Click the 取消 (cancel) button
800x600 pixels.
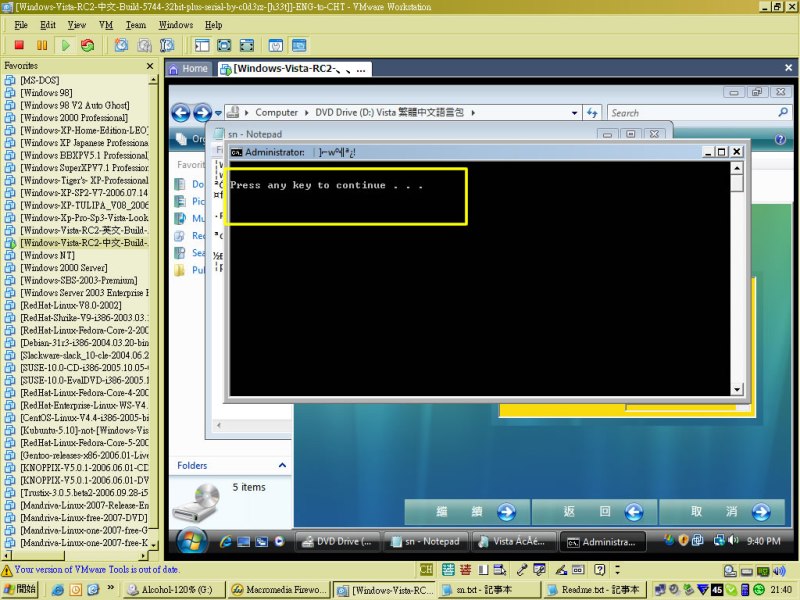coord(721,512)
